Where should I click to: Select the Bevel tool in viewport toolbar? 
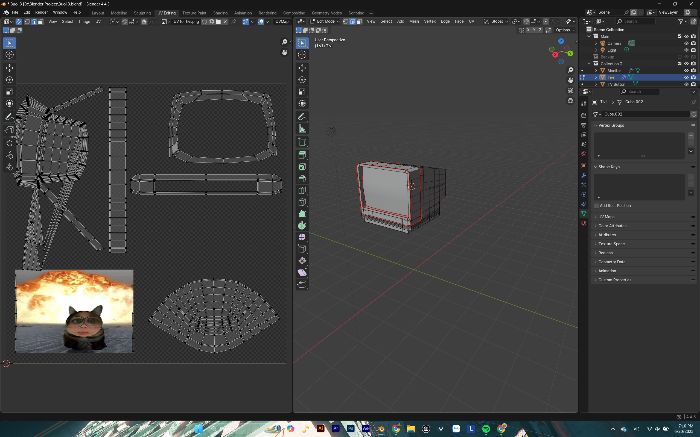(302, 179)
